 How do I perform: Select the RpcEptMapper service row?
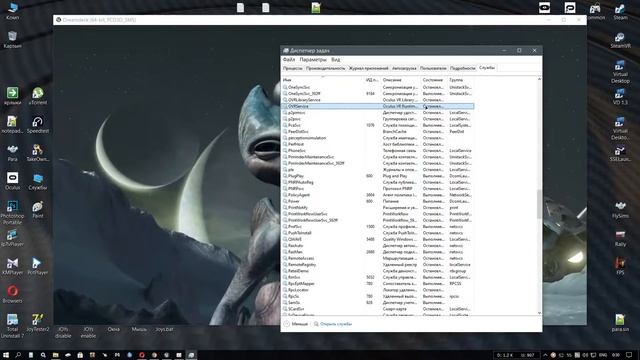coord(378,283)
